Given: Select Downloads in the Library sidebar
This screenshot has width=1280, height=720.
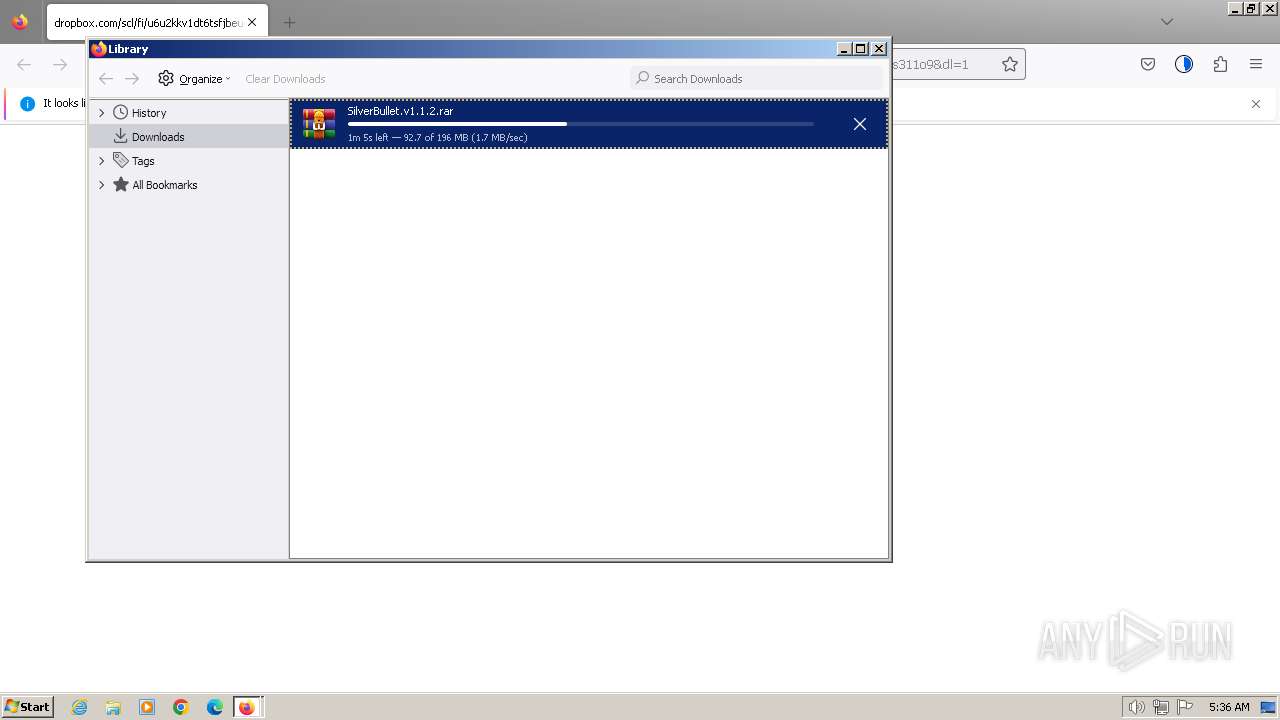Looking at the screenshot, I should [x=158, y=137].
